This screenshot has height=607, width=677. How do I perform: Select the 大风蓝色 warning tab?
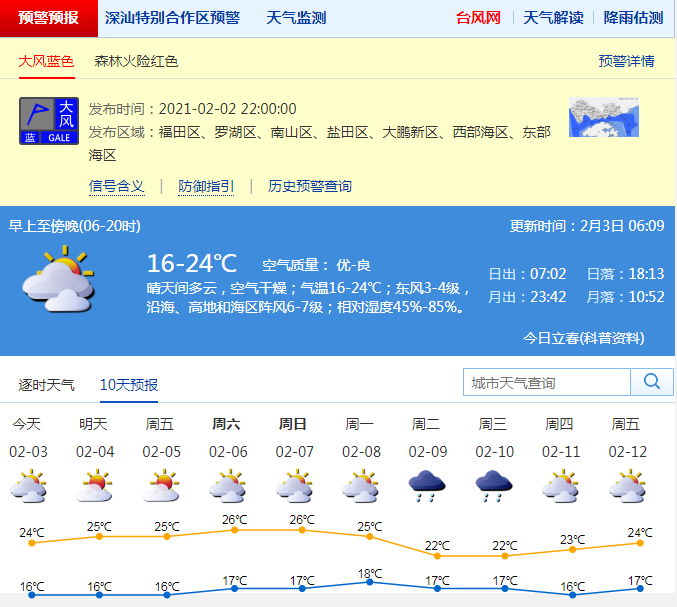point(46,61)
